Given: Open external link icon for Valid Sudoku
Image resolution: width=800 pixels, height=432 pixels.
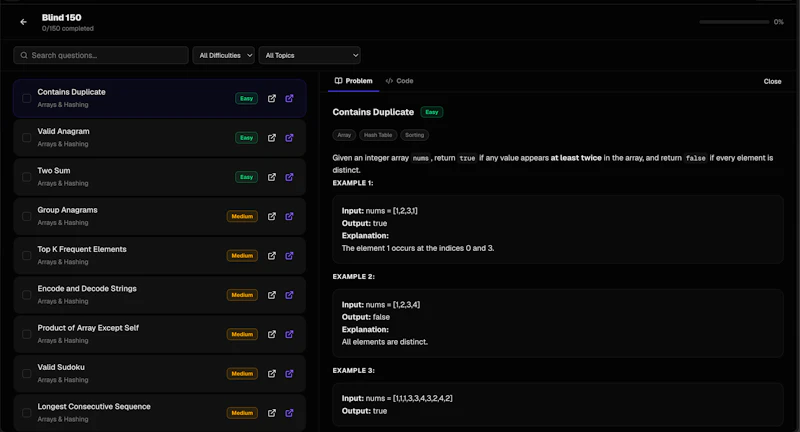Looking at the screenshot, I should click(x=272, y=373).
